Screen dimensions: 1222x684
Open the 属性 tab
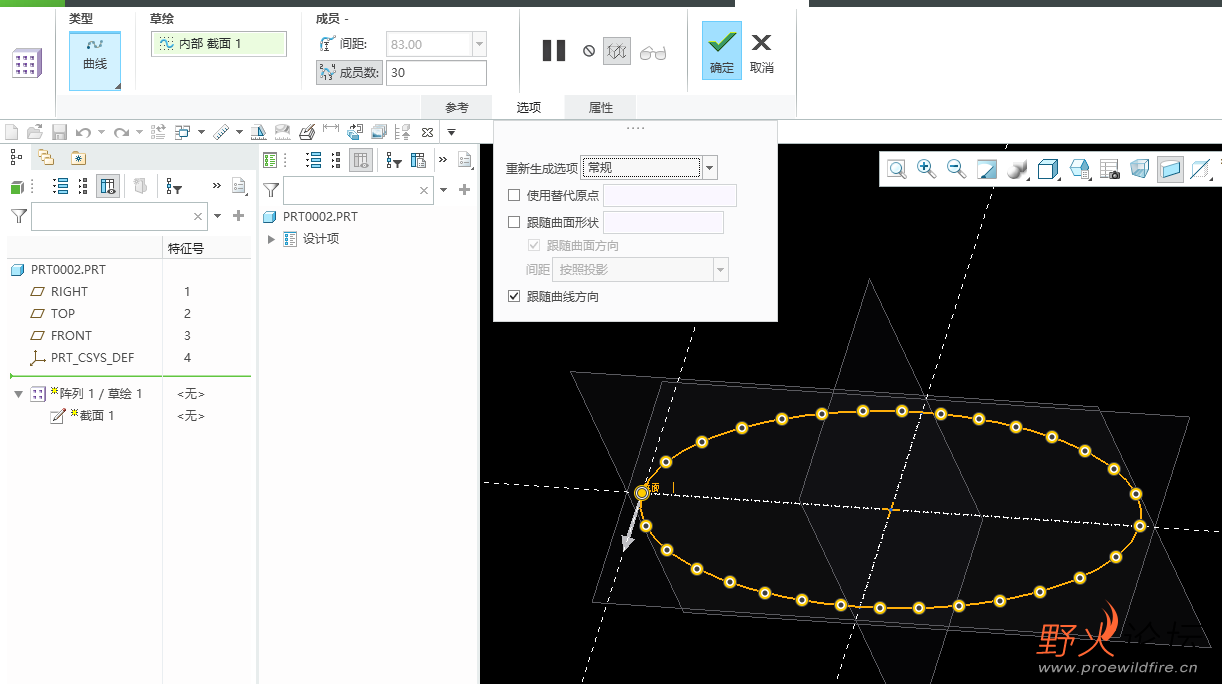pos(601,107)
